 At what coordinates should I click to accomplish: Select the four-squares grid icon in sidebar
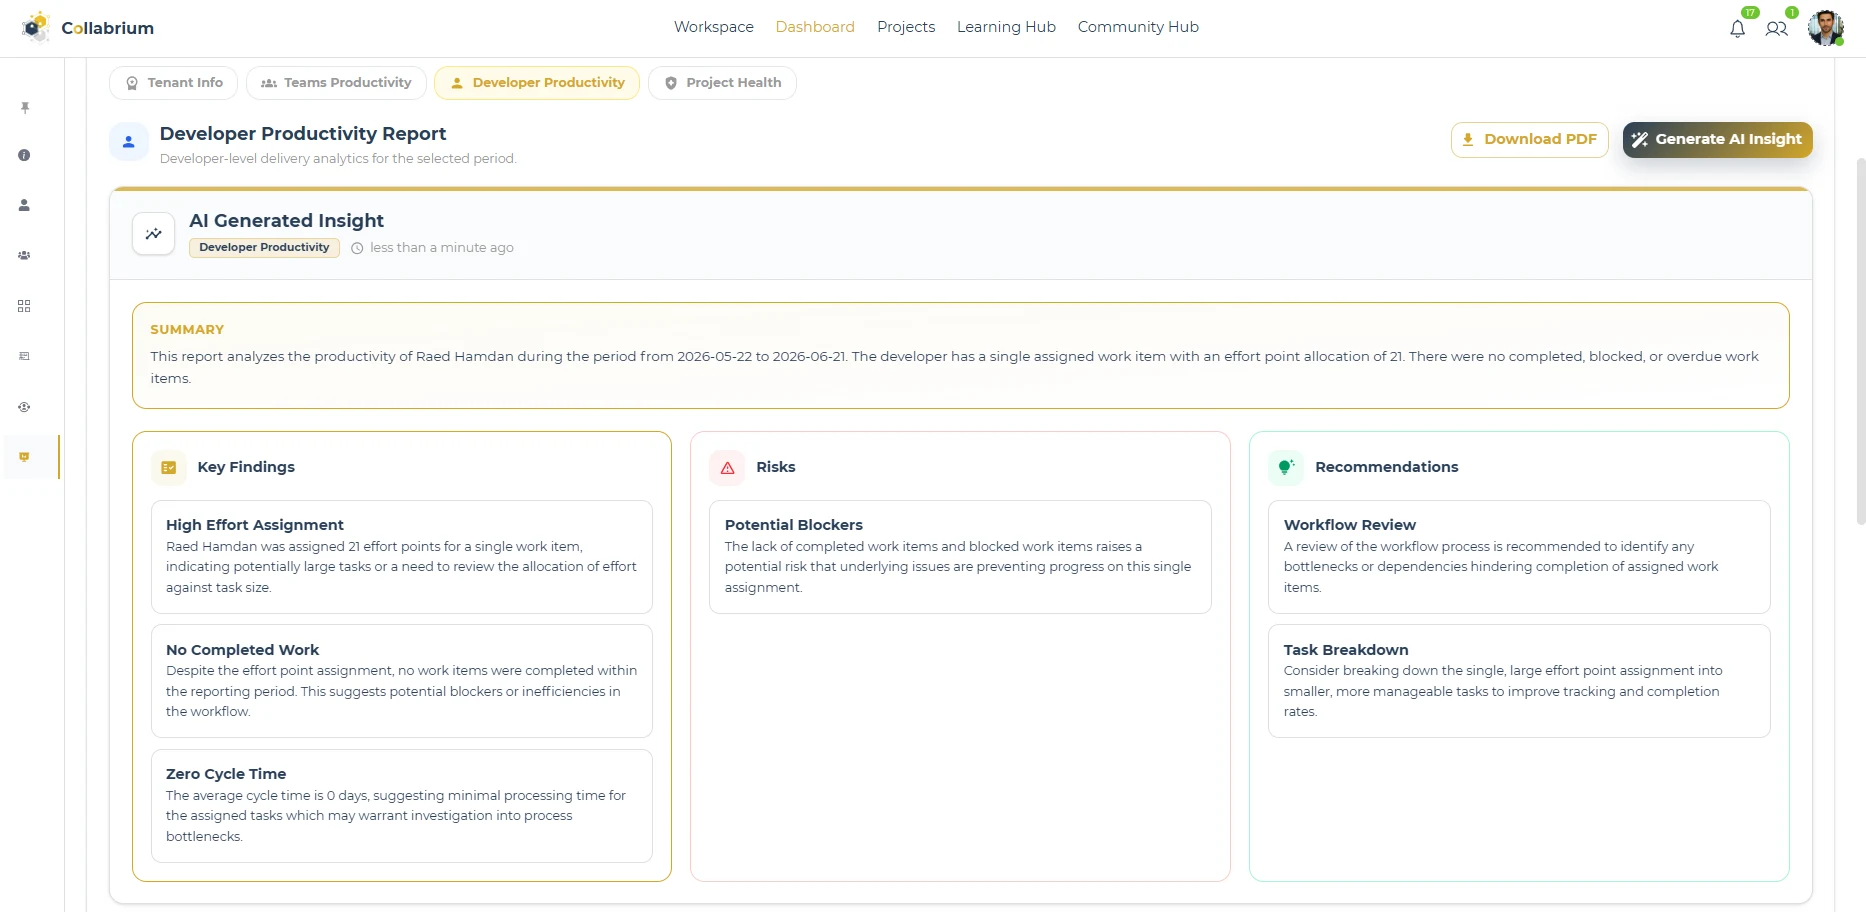click(24, 306)
